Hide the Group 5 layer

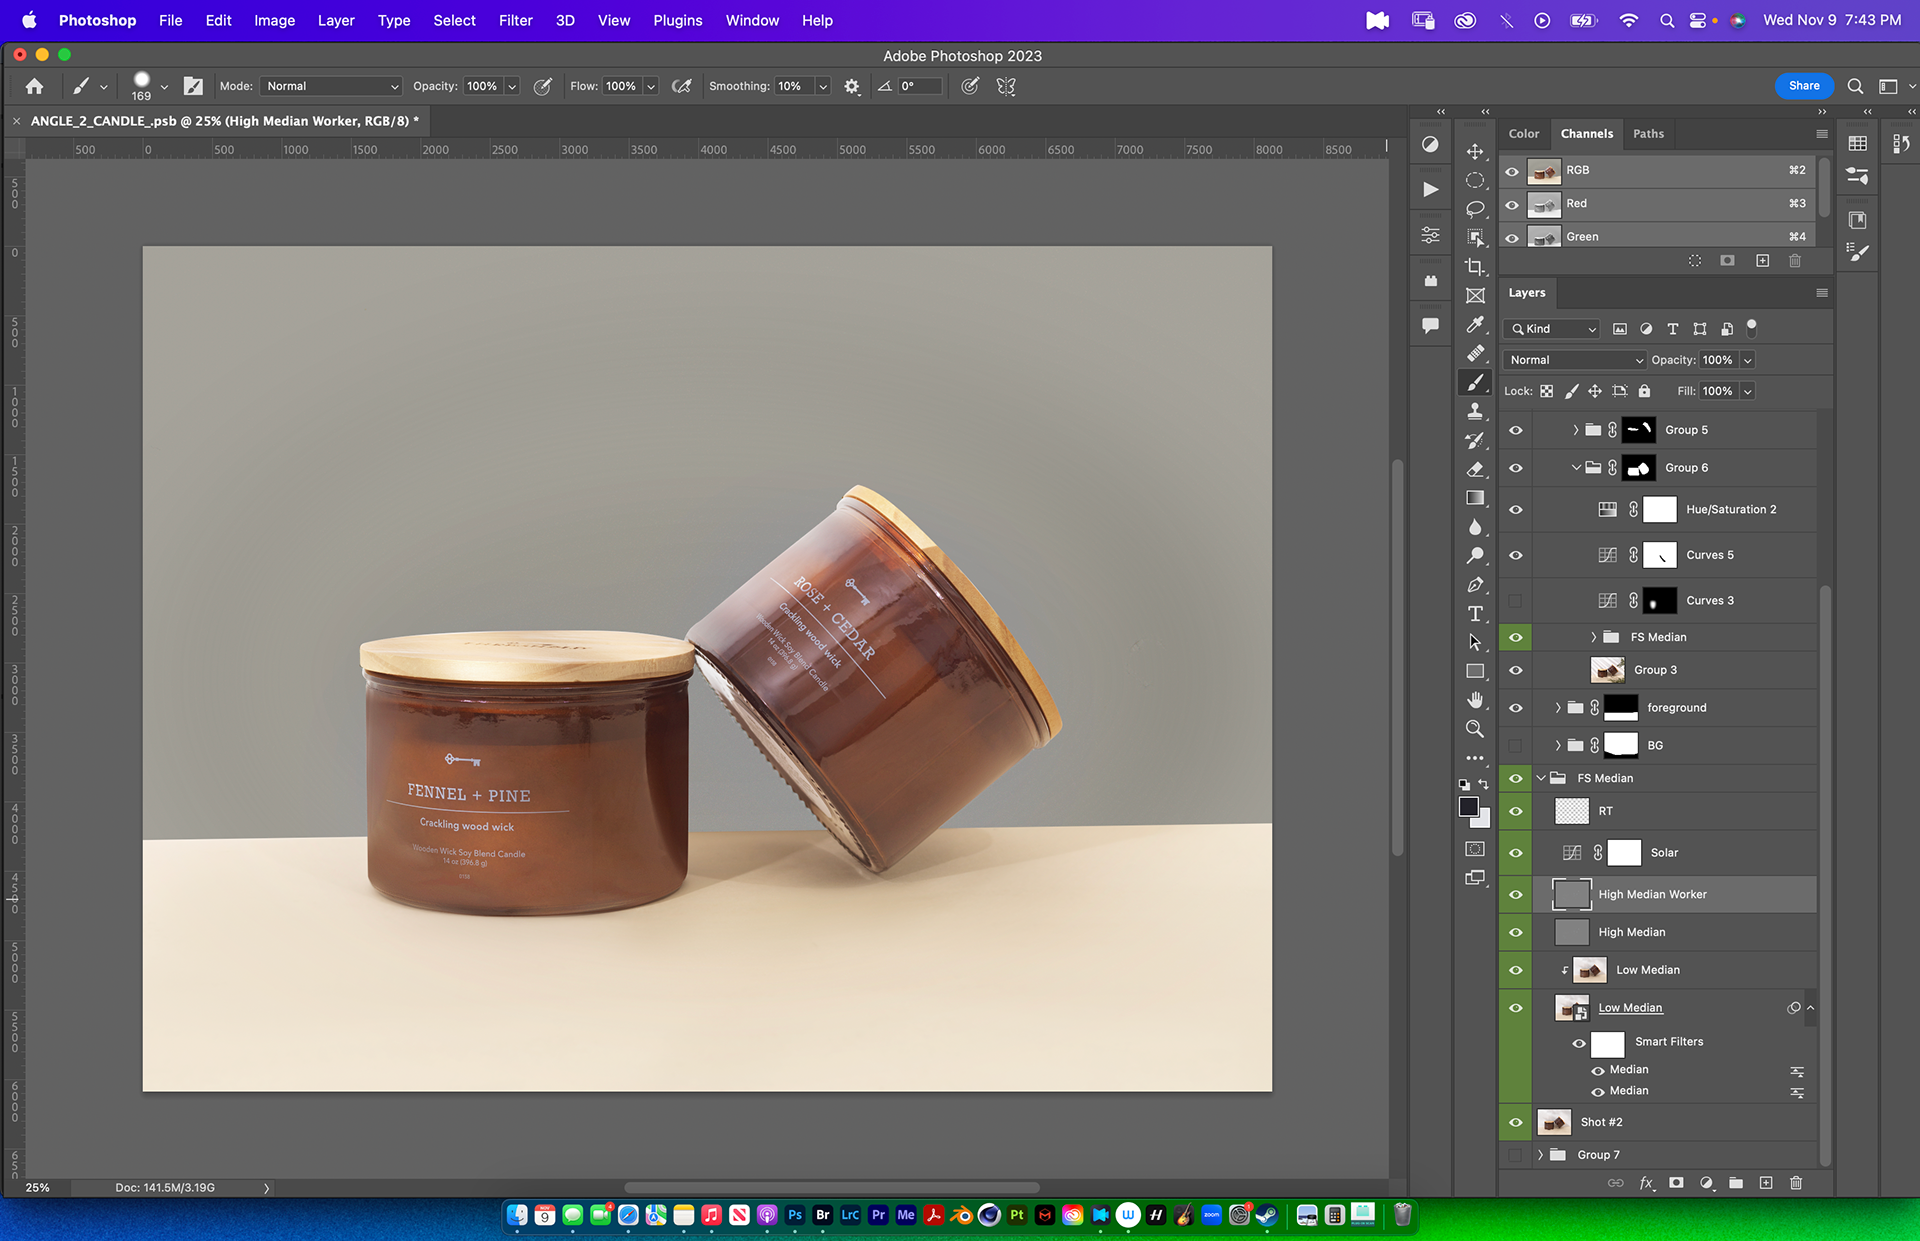pos(1516,430)
